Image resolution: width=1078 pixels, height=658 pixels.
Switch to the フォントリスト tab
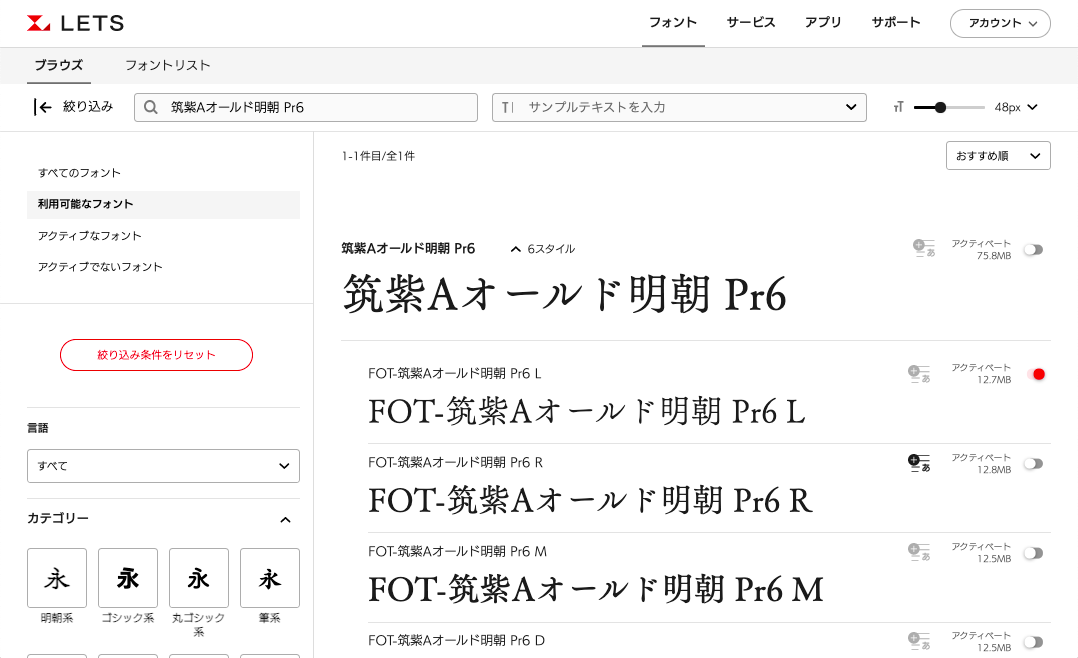tap(167, 65)
